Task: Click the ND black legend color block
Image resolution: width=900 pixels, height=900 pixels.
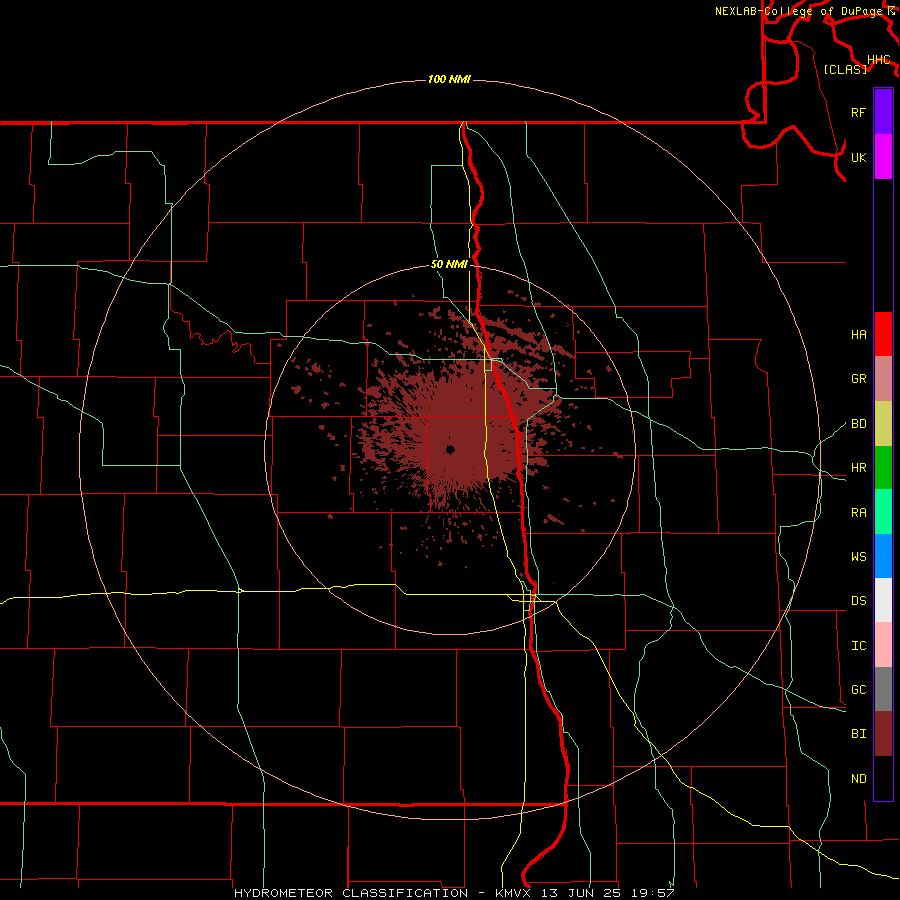Action: [883, 778]
